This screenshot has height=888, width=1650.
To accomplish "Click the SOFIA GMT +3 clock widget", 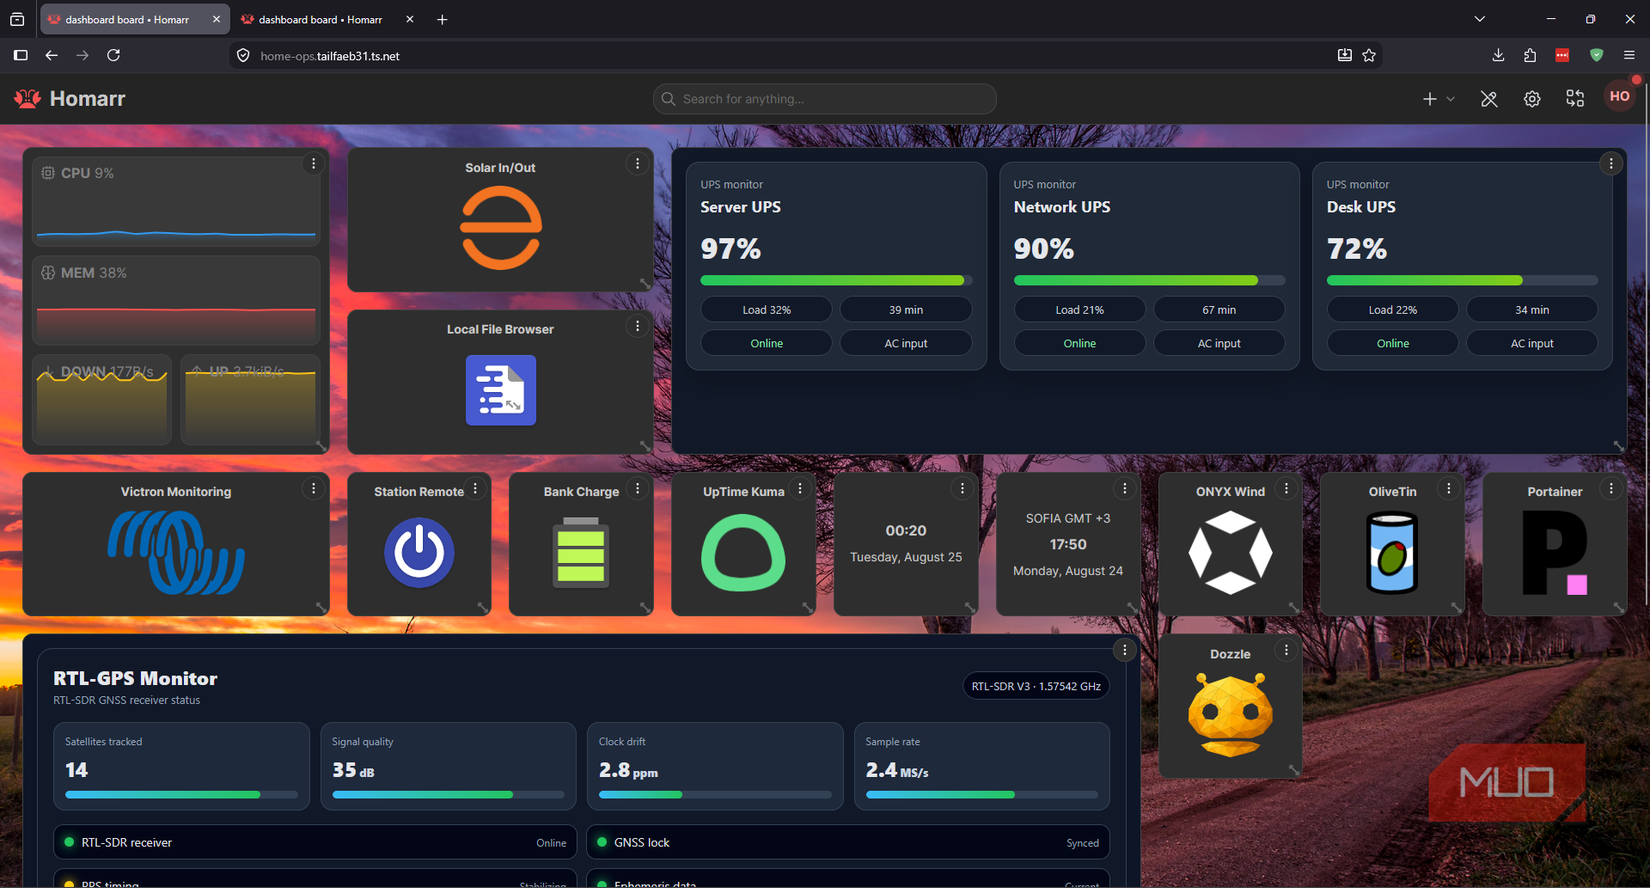I will pyautogui.click(x=1068, y=544).
